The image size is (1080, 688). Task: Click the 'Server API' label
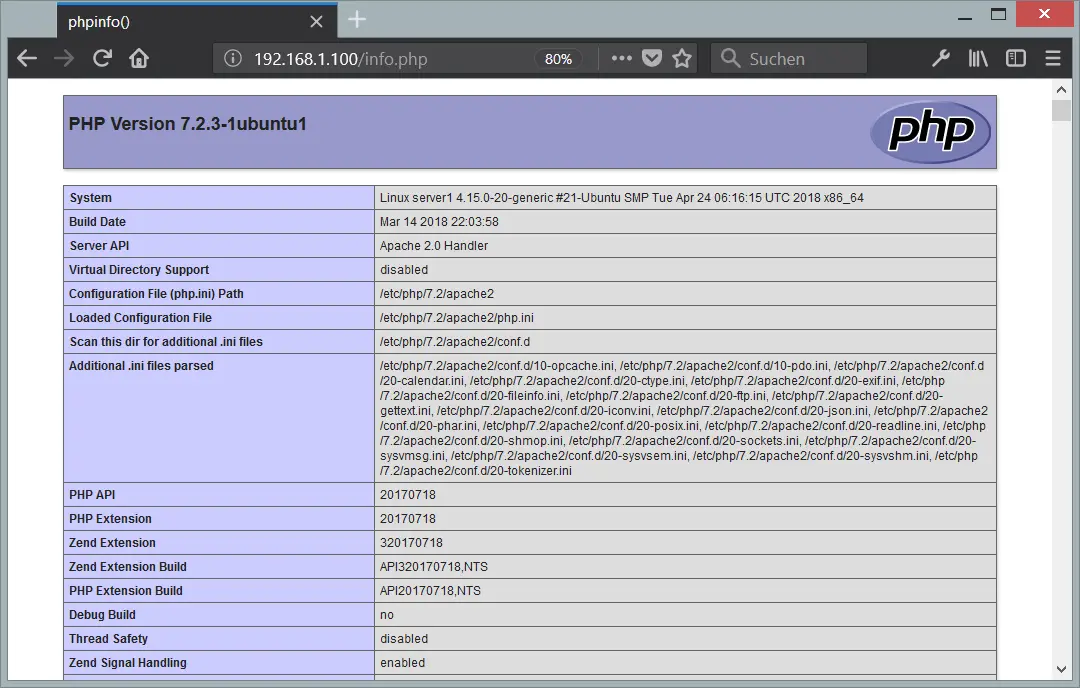click(99, 246)
